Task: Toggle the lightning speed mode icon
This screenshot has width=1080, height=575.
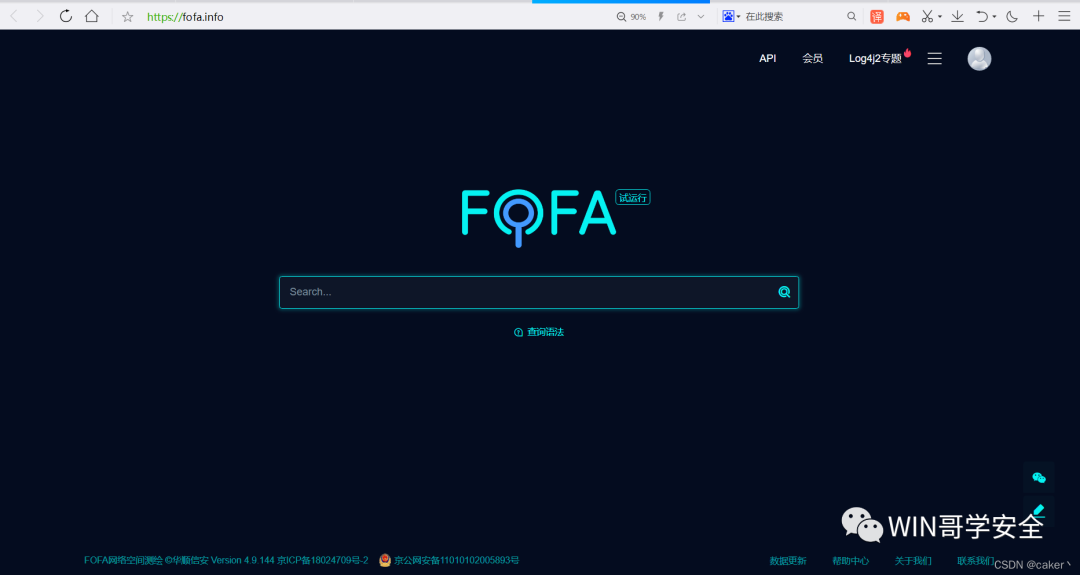Action: (x=661, y=17)
